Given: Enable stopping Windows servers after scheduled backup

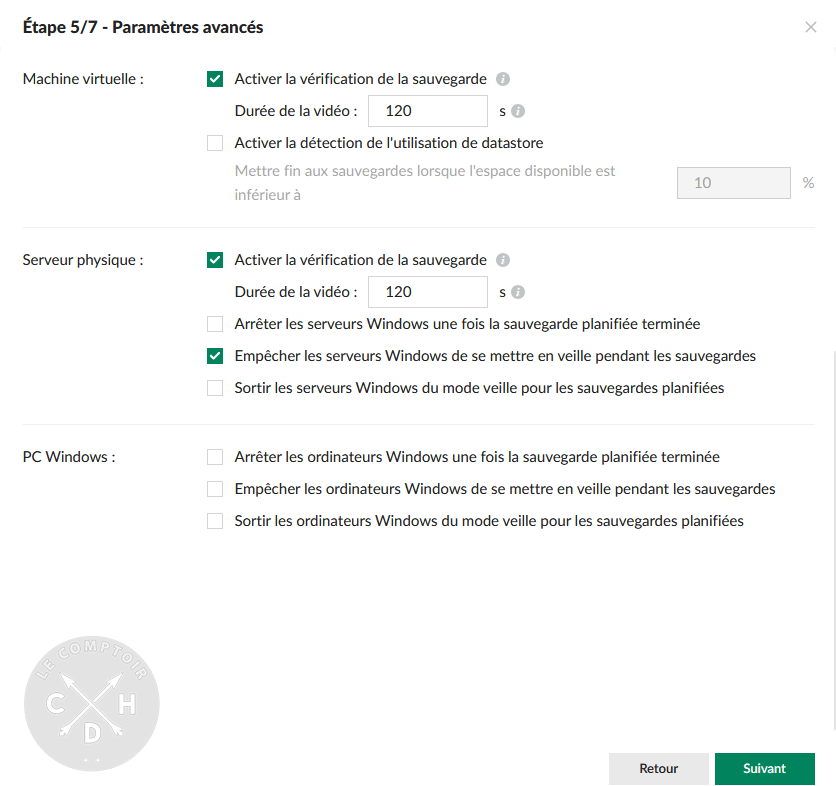Looking at the screenshot, I should pyautogui.click(x=214, y=324).
